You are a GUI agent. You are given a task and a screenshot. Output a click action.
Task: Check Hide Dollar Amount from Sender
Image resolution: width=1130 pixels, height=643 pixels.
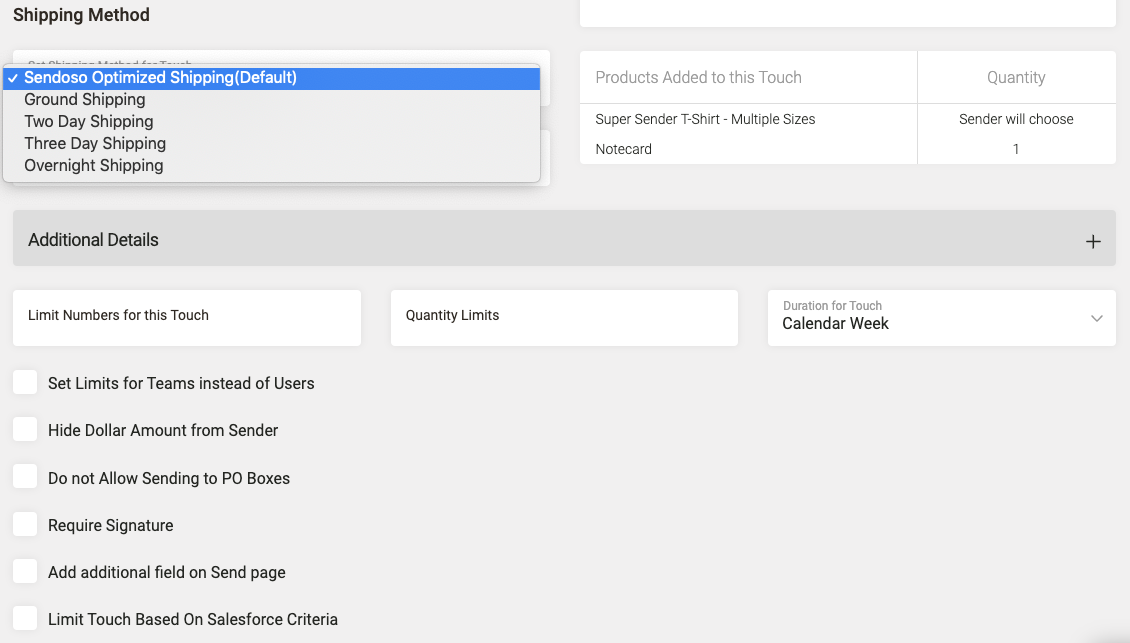(25, 430)
